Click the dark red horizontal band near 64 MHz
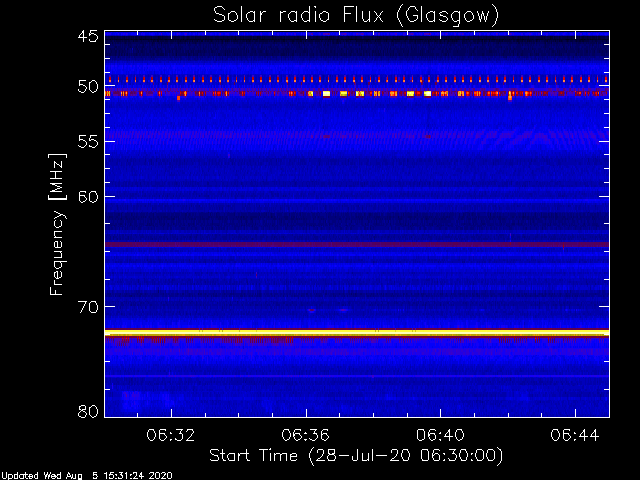640x480 pixels. (x=357, y=244)
